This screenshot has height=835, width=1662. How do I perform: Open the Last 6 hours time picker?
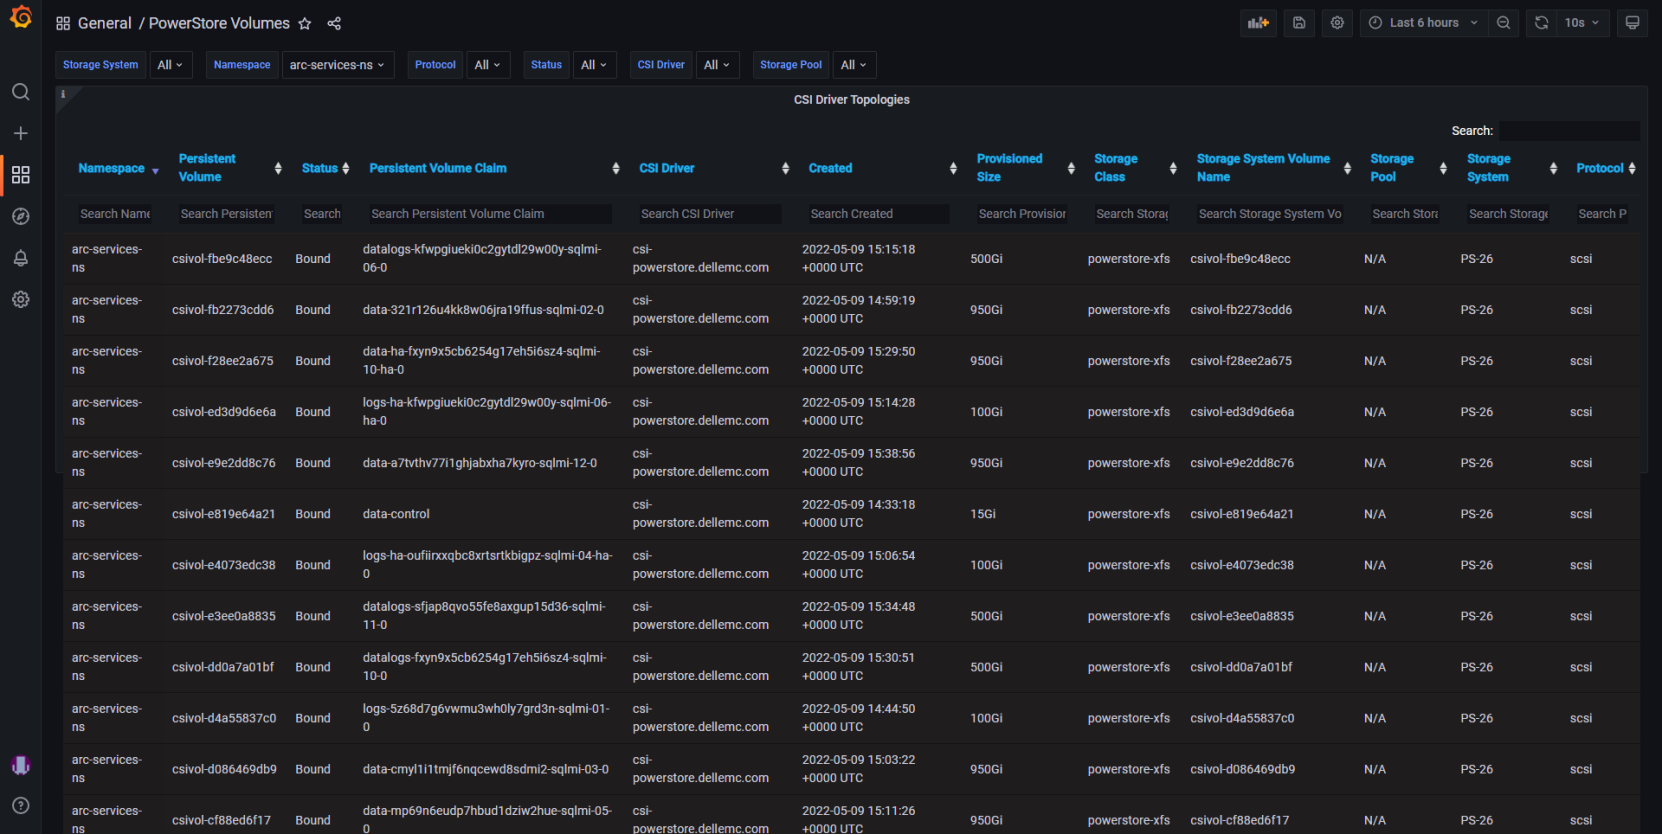point(1423,23)
